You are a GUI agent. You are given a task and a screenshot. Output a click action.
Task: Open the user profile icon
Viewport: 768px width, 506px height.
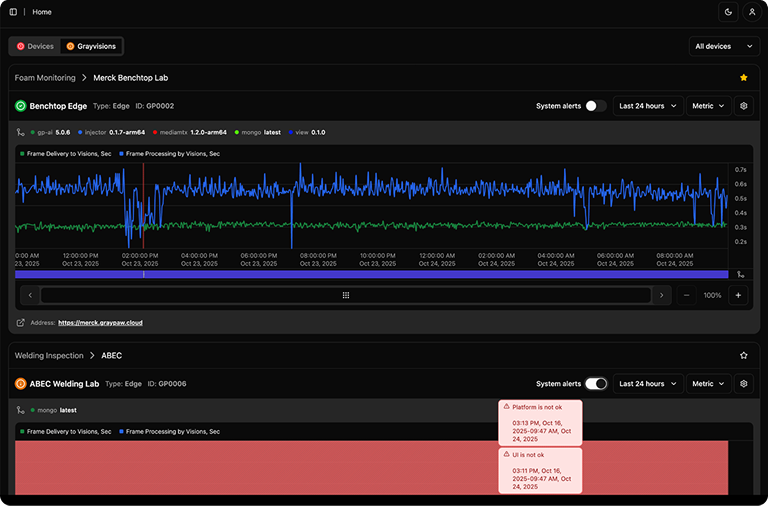pos(751,12)
